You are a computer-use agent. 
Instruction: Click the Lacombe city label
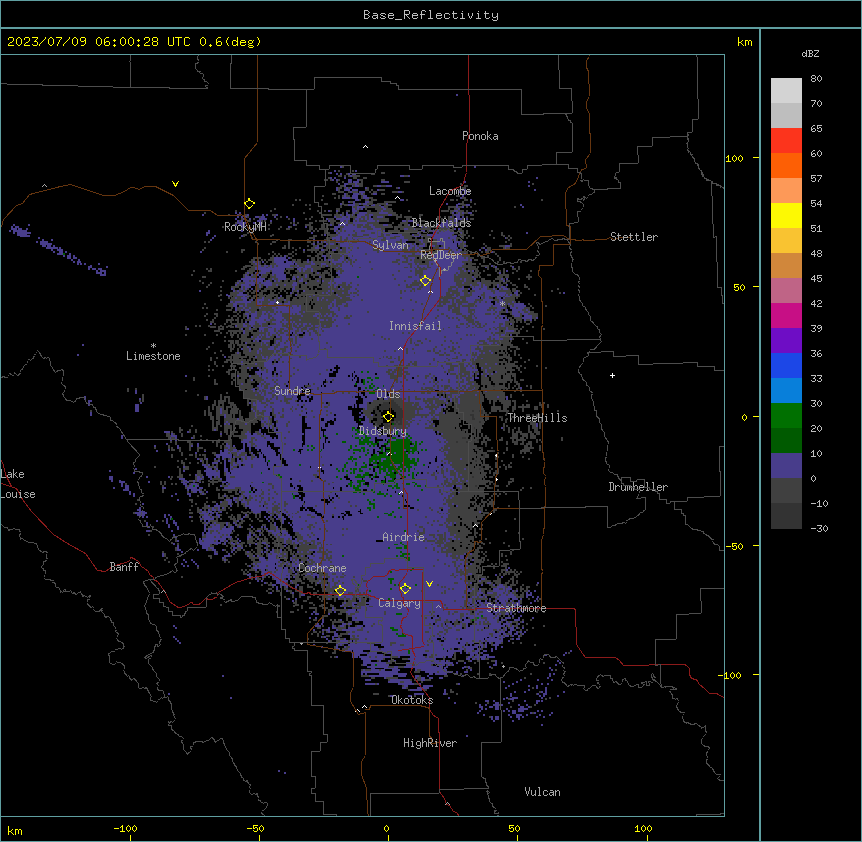[450, 191]
